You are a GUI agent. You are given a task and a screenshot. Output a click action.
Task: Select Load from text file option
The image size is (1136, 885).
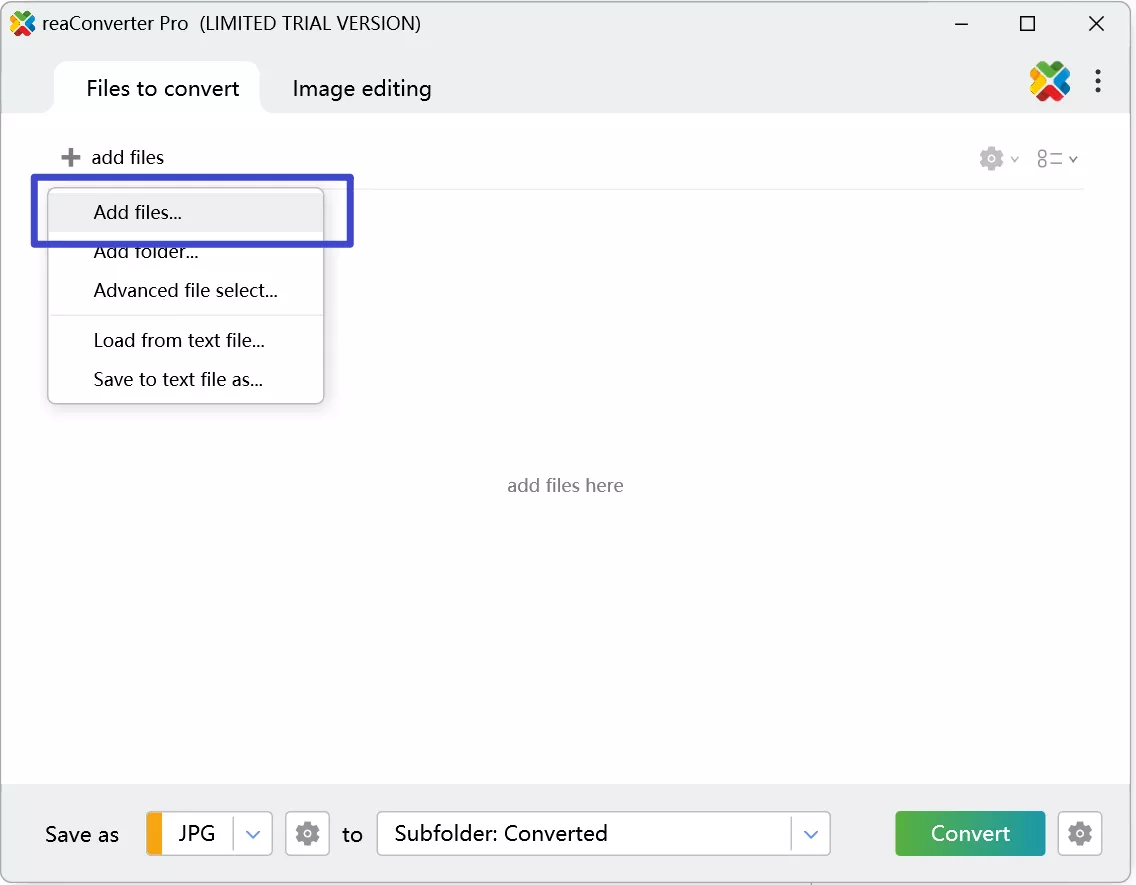click(178, 340)
